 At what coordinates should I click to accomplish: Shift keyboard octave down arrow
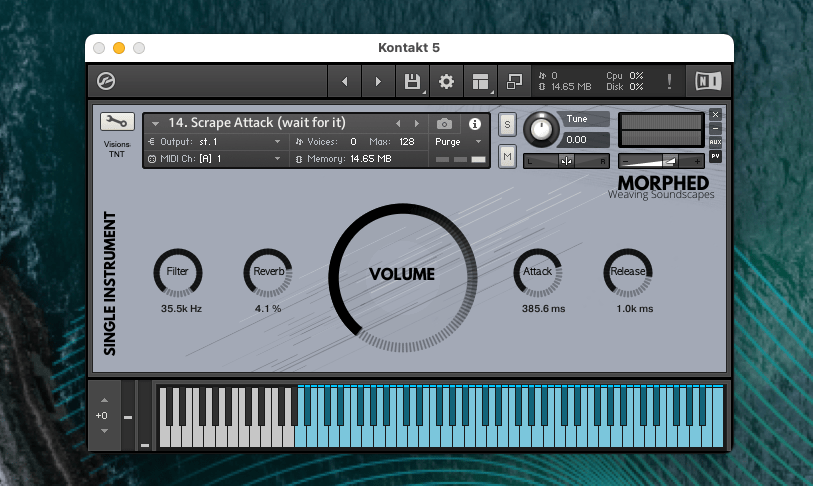[x=104, y=431]
